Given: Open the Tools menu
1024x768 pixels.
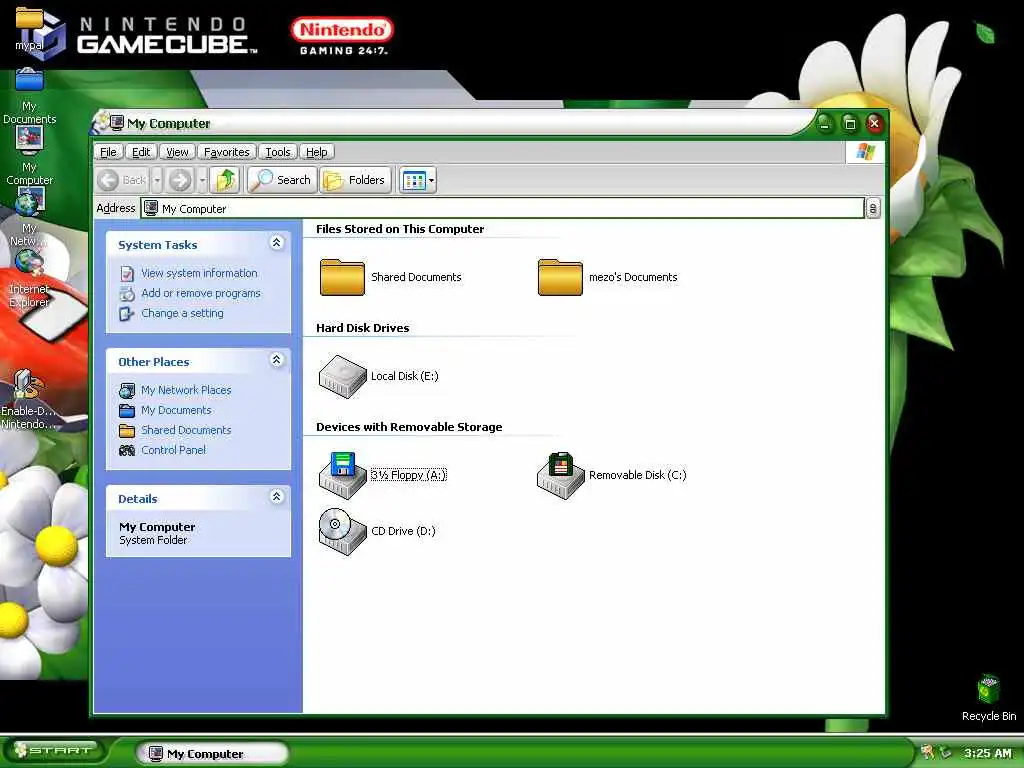Looking at the screenshot, I should (278, 152).
